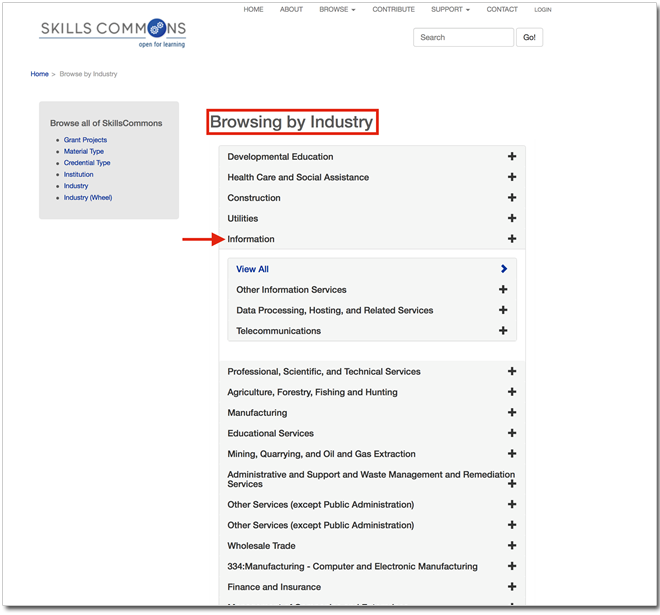660x615 pixels.
Task: Click the Go! search button
Action: click(530, 37)
